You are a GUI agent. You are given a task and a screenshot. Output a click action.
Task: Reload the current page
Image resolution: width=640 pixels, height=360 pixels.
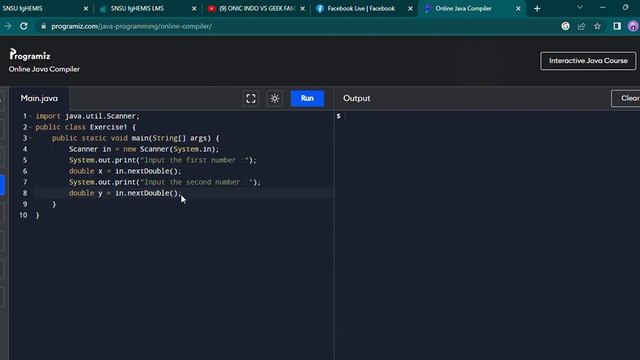pyautogui.click(x=24, y=26)
